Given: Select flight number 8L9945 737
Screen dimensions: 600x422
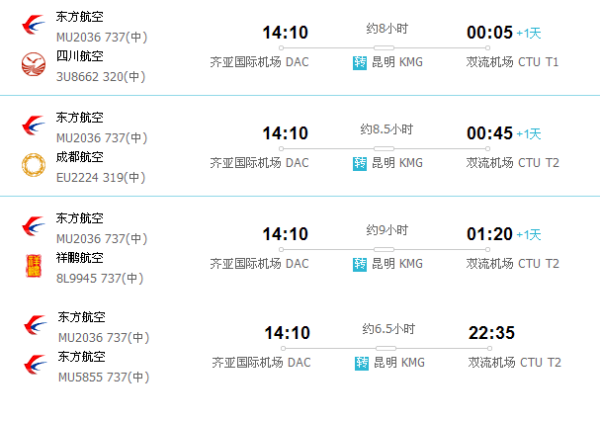Looking at the screenshot, I should pyautogui.click(x=99, y=278).
